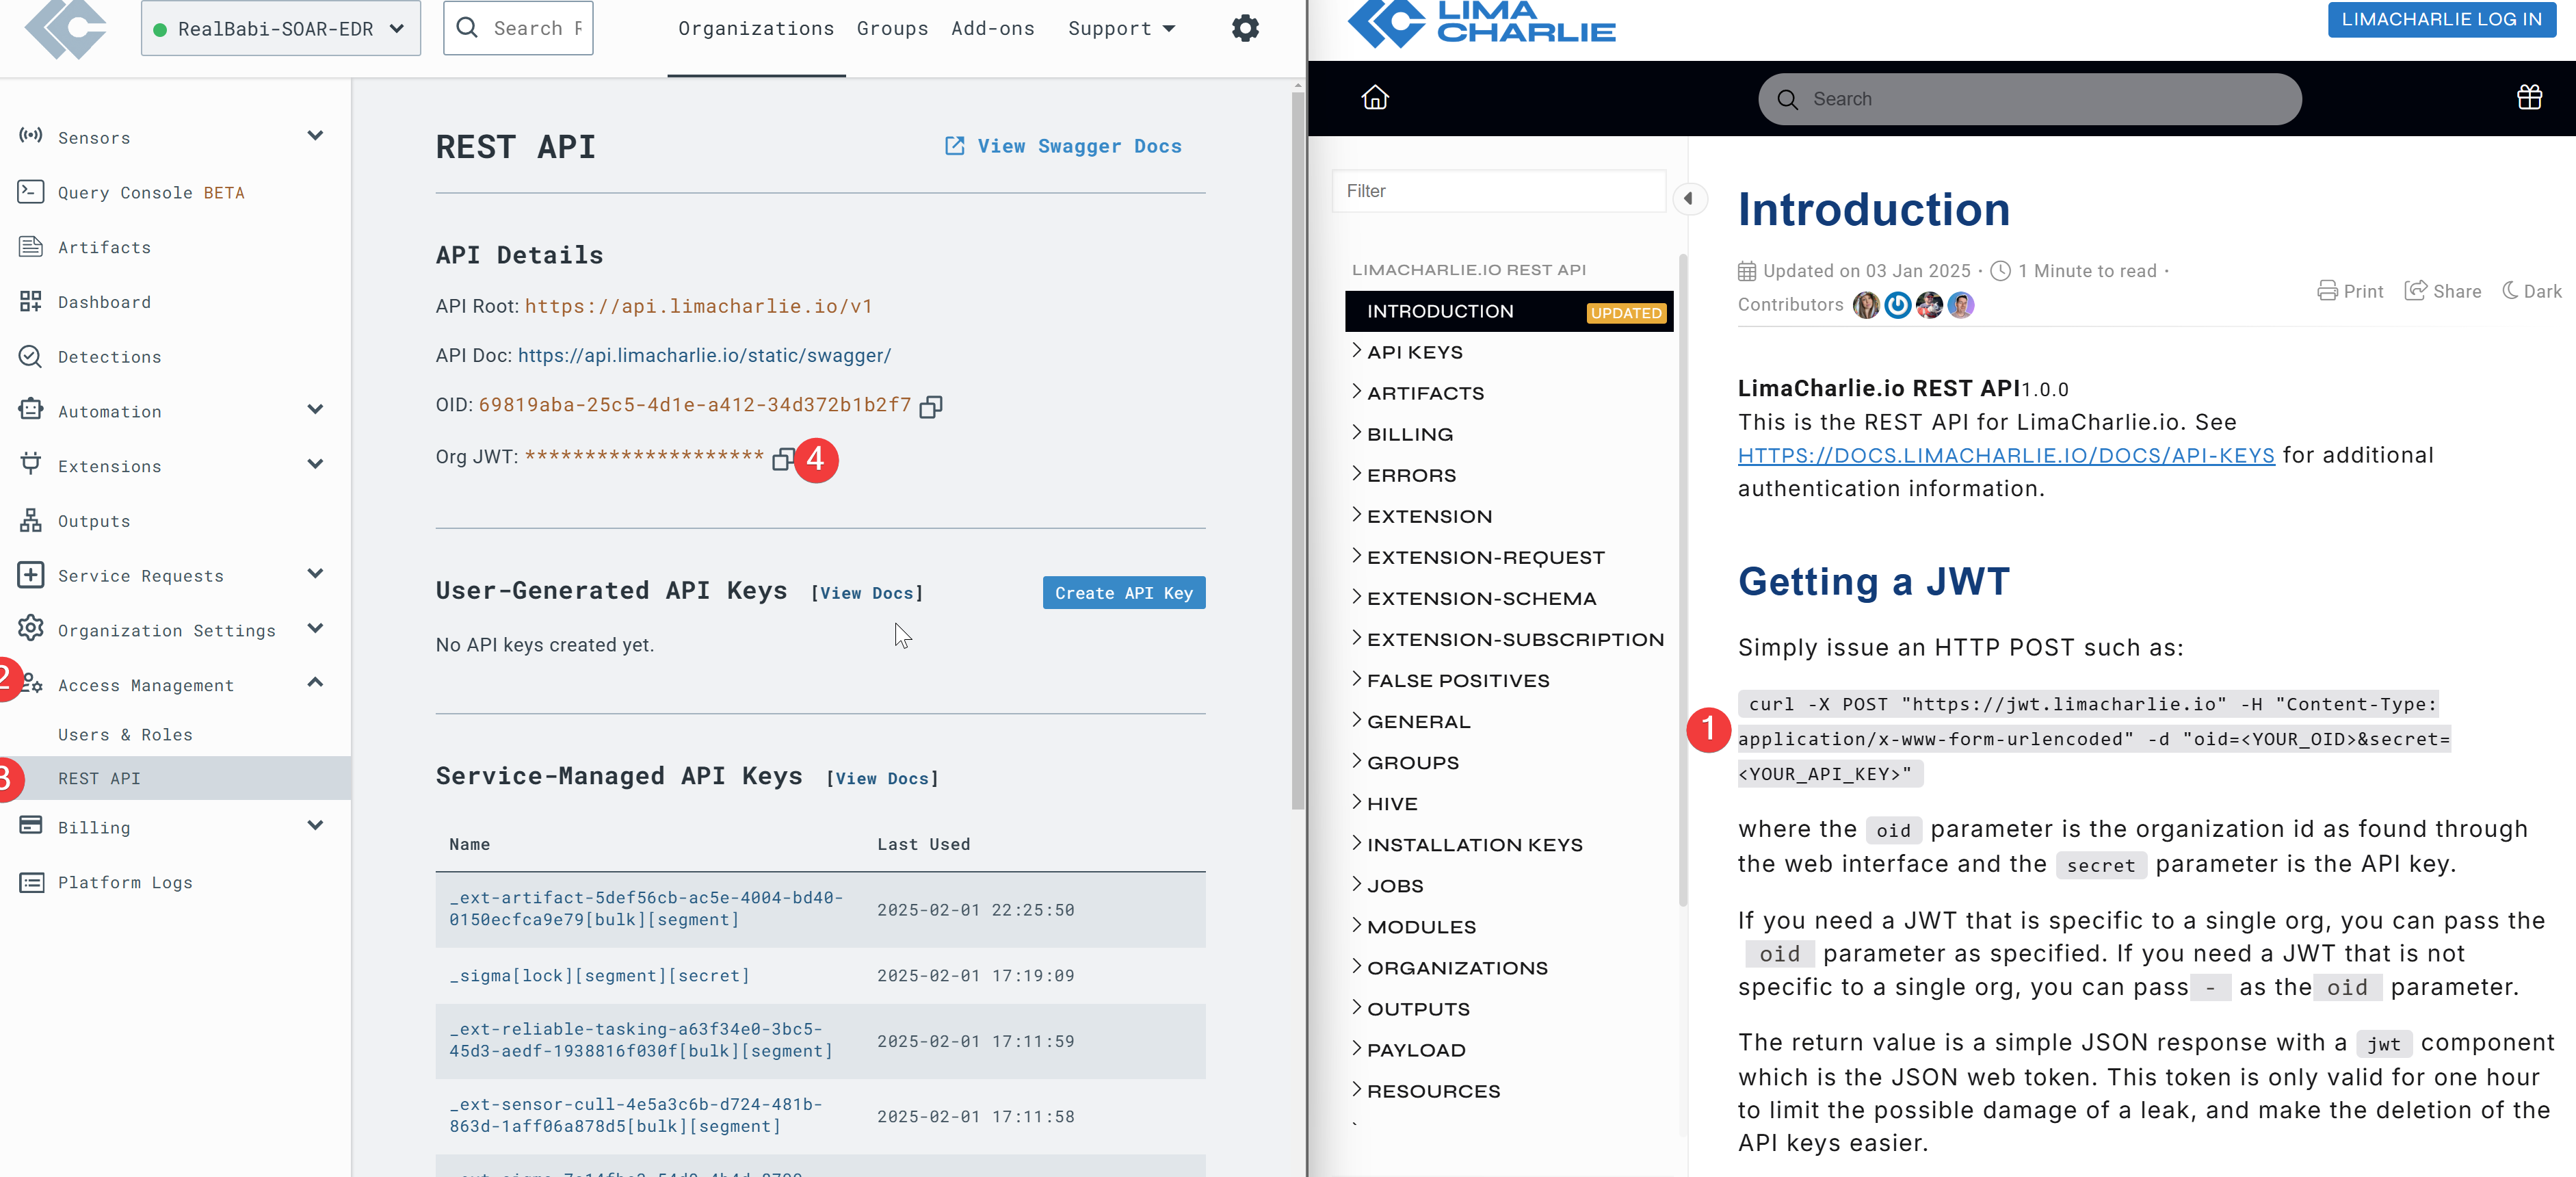Open the Add-ons menu item
Screen dimensions: 2576x1177
point(993,28)
